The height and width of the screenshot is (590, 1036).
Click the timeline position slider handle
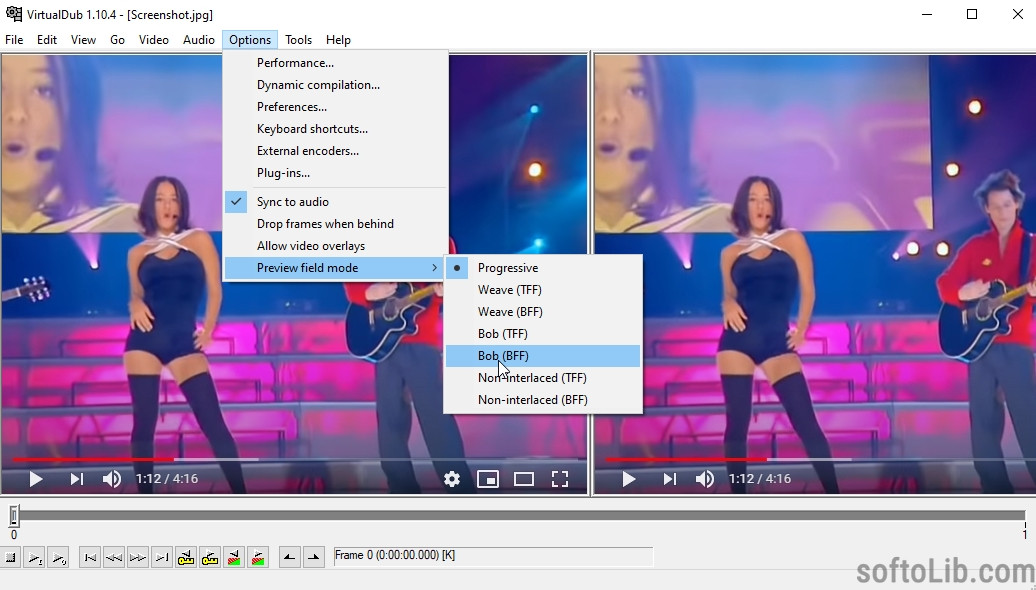pos(14,515)
